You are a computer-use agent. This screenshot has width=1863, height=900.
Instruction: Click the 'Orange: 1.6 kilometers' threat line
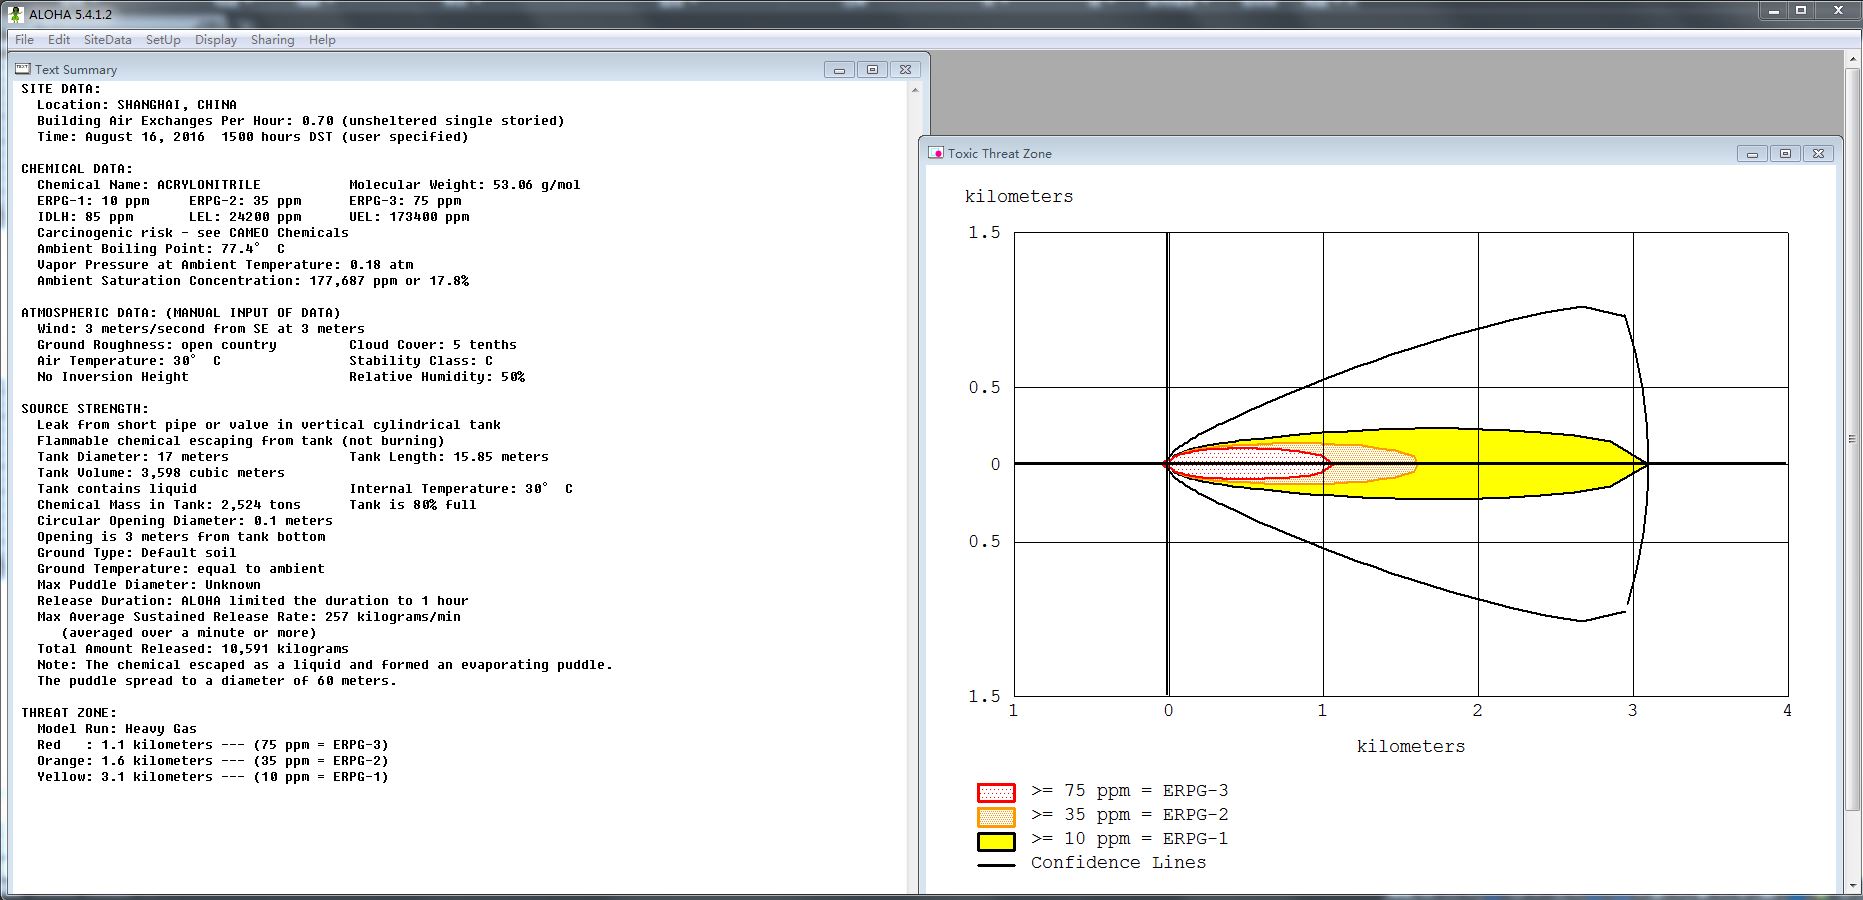pos(213,761)
